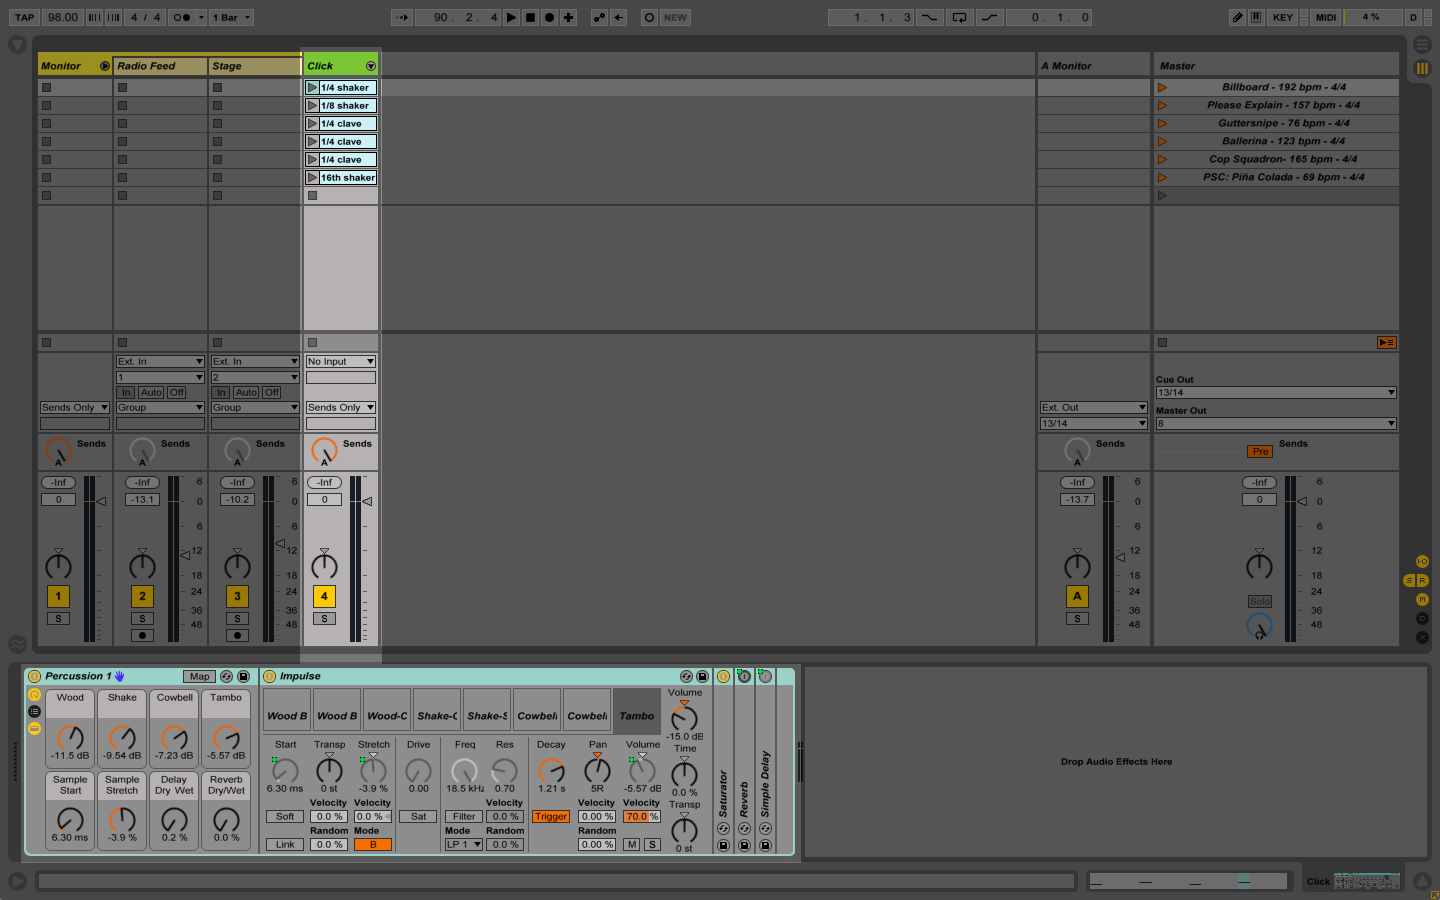Click the tempo field showing 98.00

(x=63, y=17)
